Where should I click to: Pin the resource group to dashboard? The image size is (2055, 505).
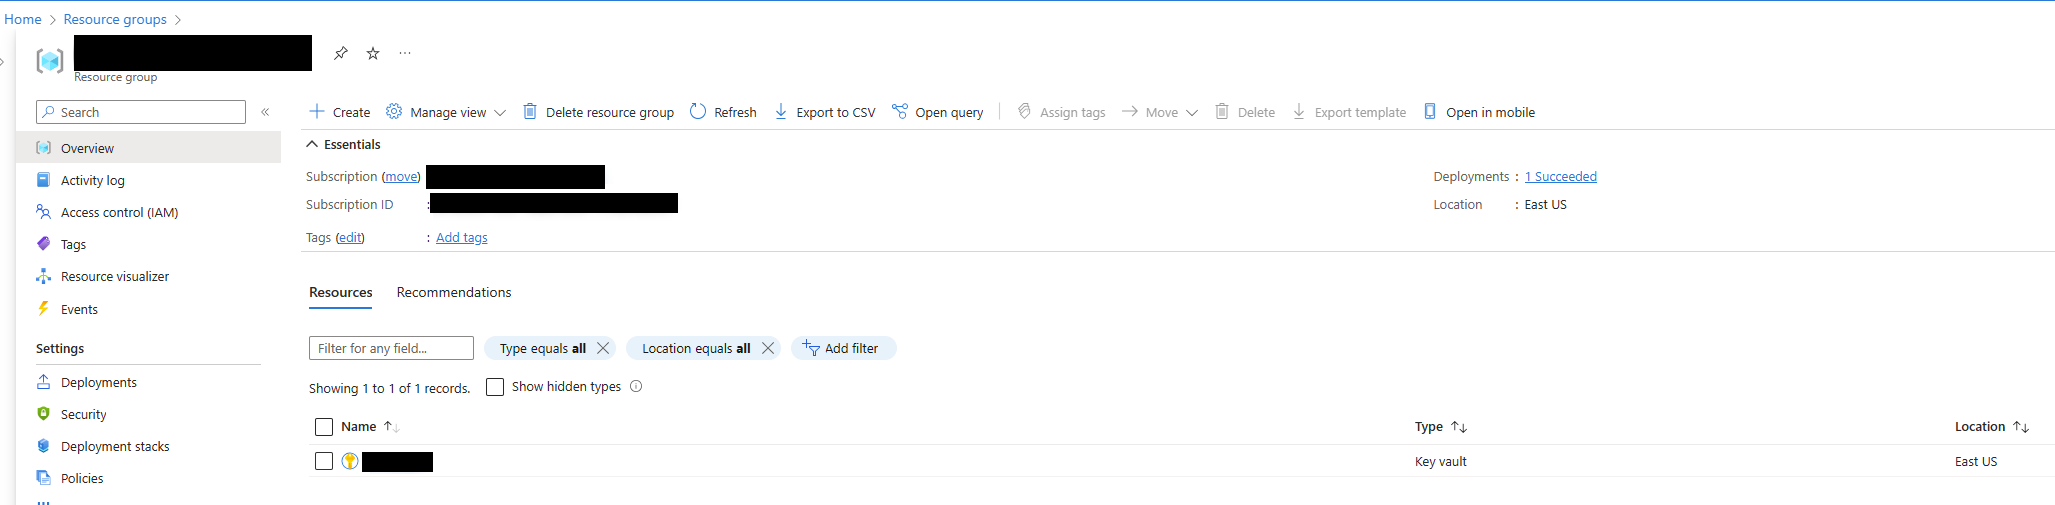(341, 53)
